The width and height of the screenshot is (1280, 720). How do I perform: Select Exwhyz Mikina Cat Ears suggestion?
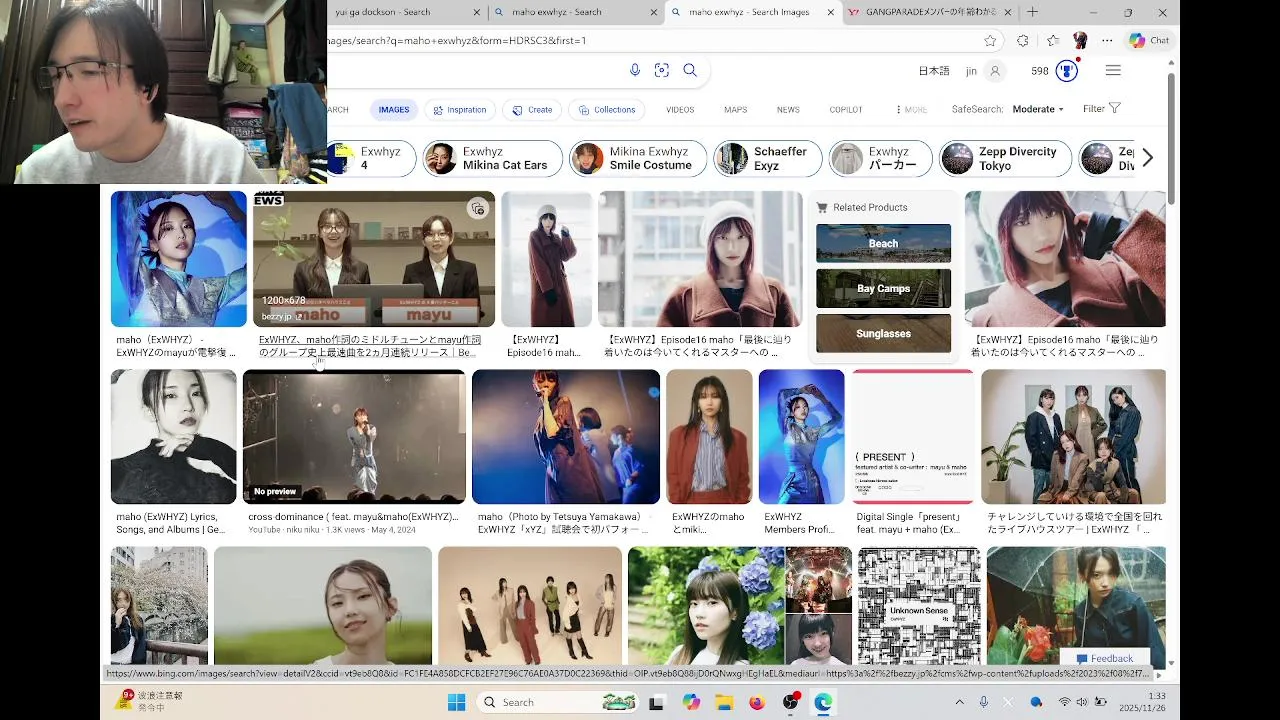pos(490,158)
